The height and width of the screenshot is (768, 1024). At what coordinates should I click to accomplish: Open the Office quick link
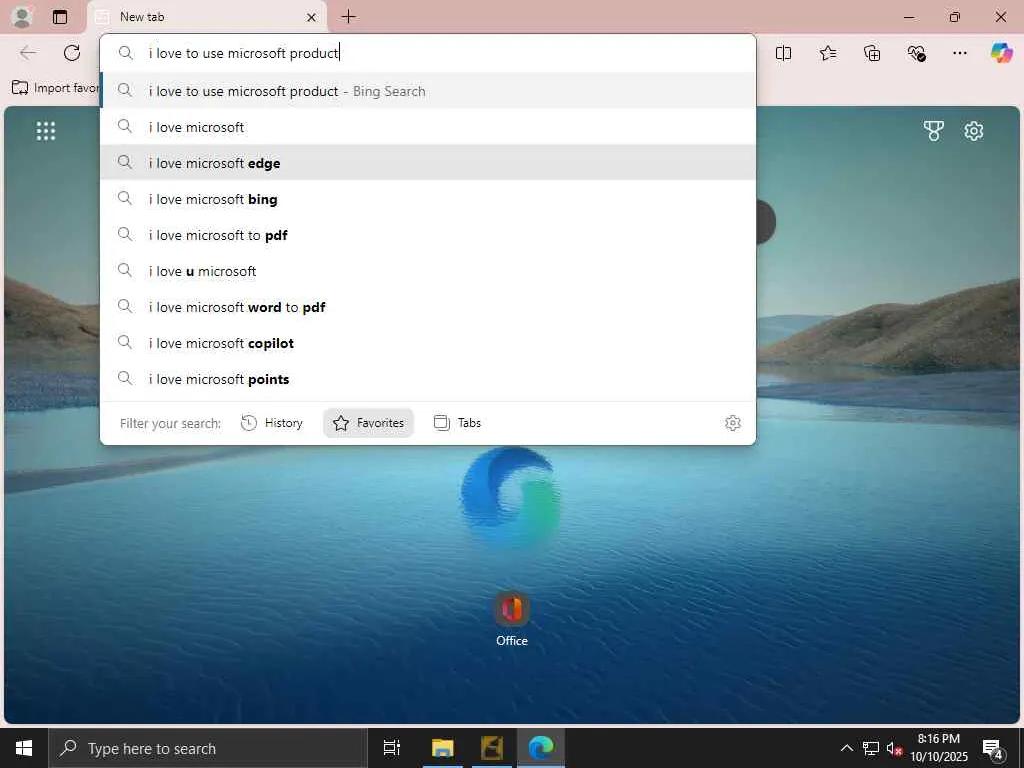[x=511, y=620]
